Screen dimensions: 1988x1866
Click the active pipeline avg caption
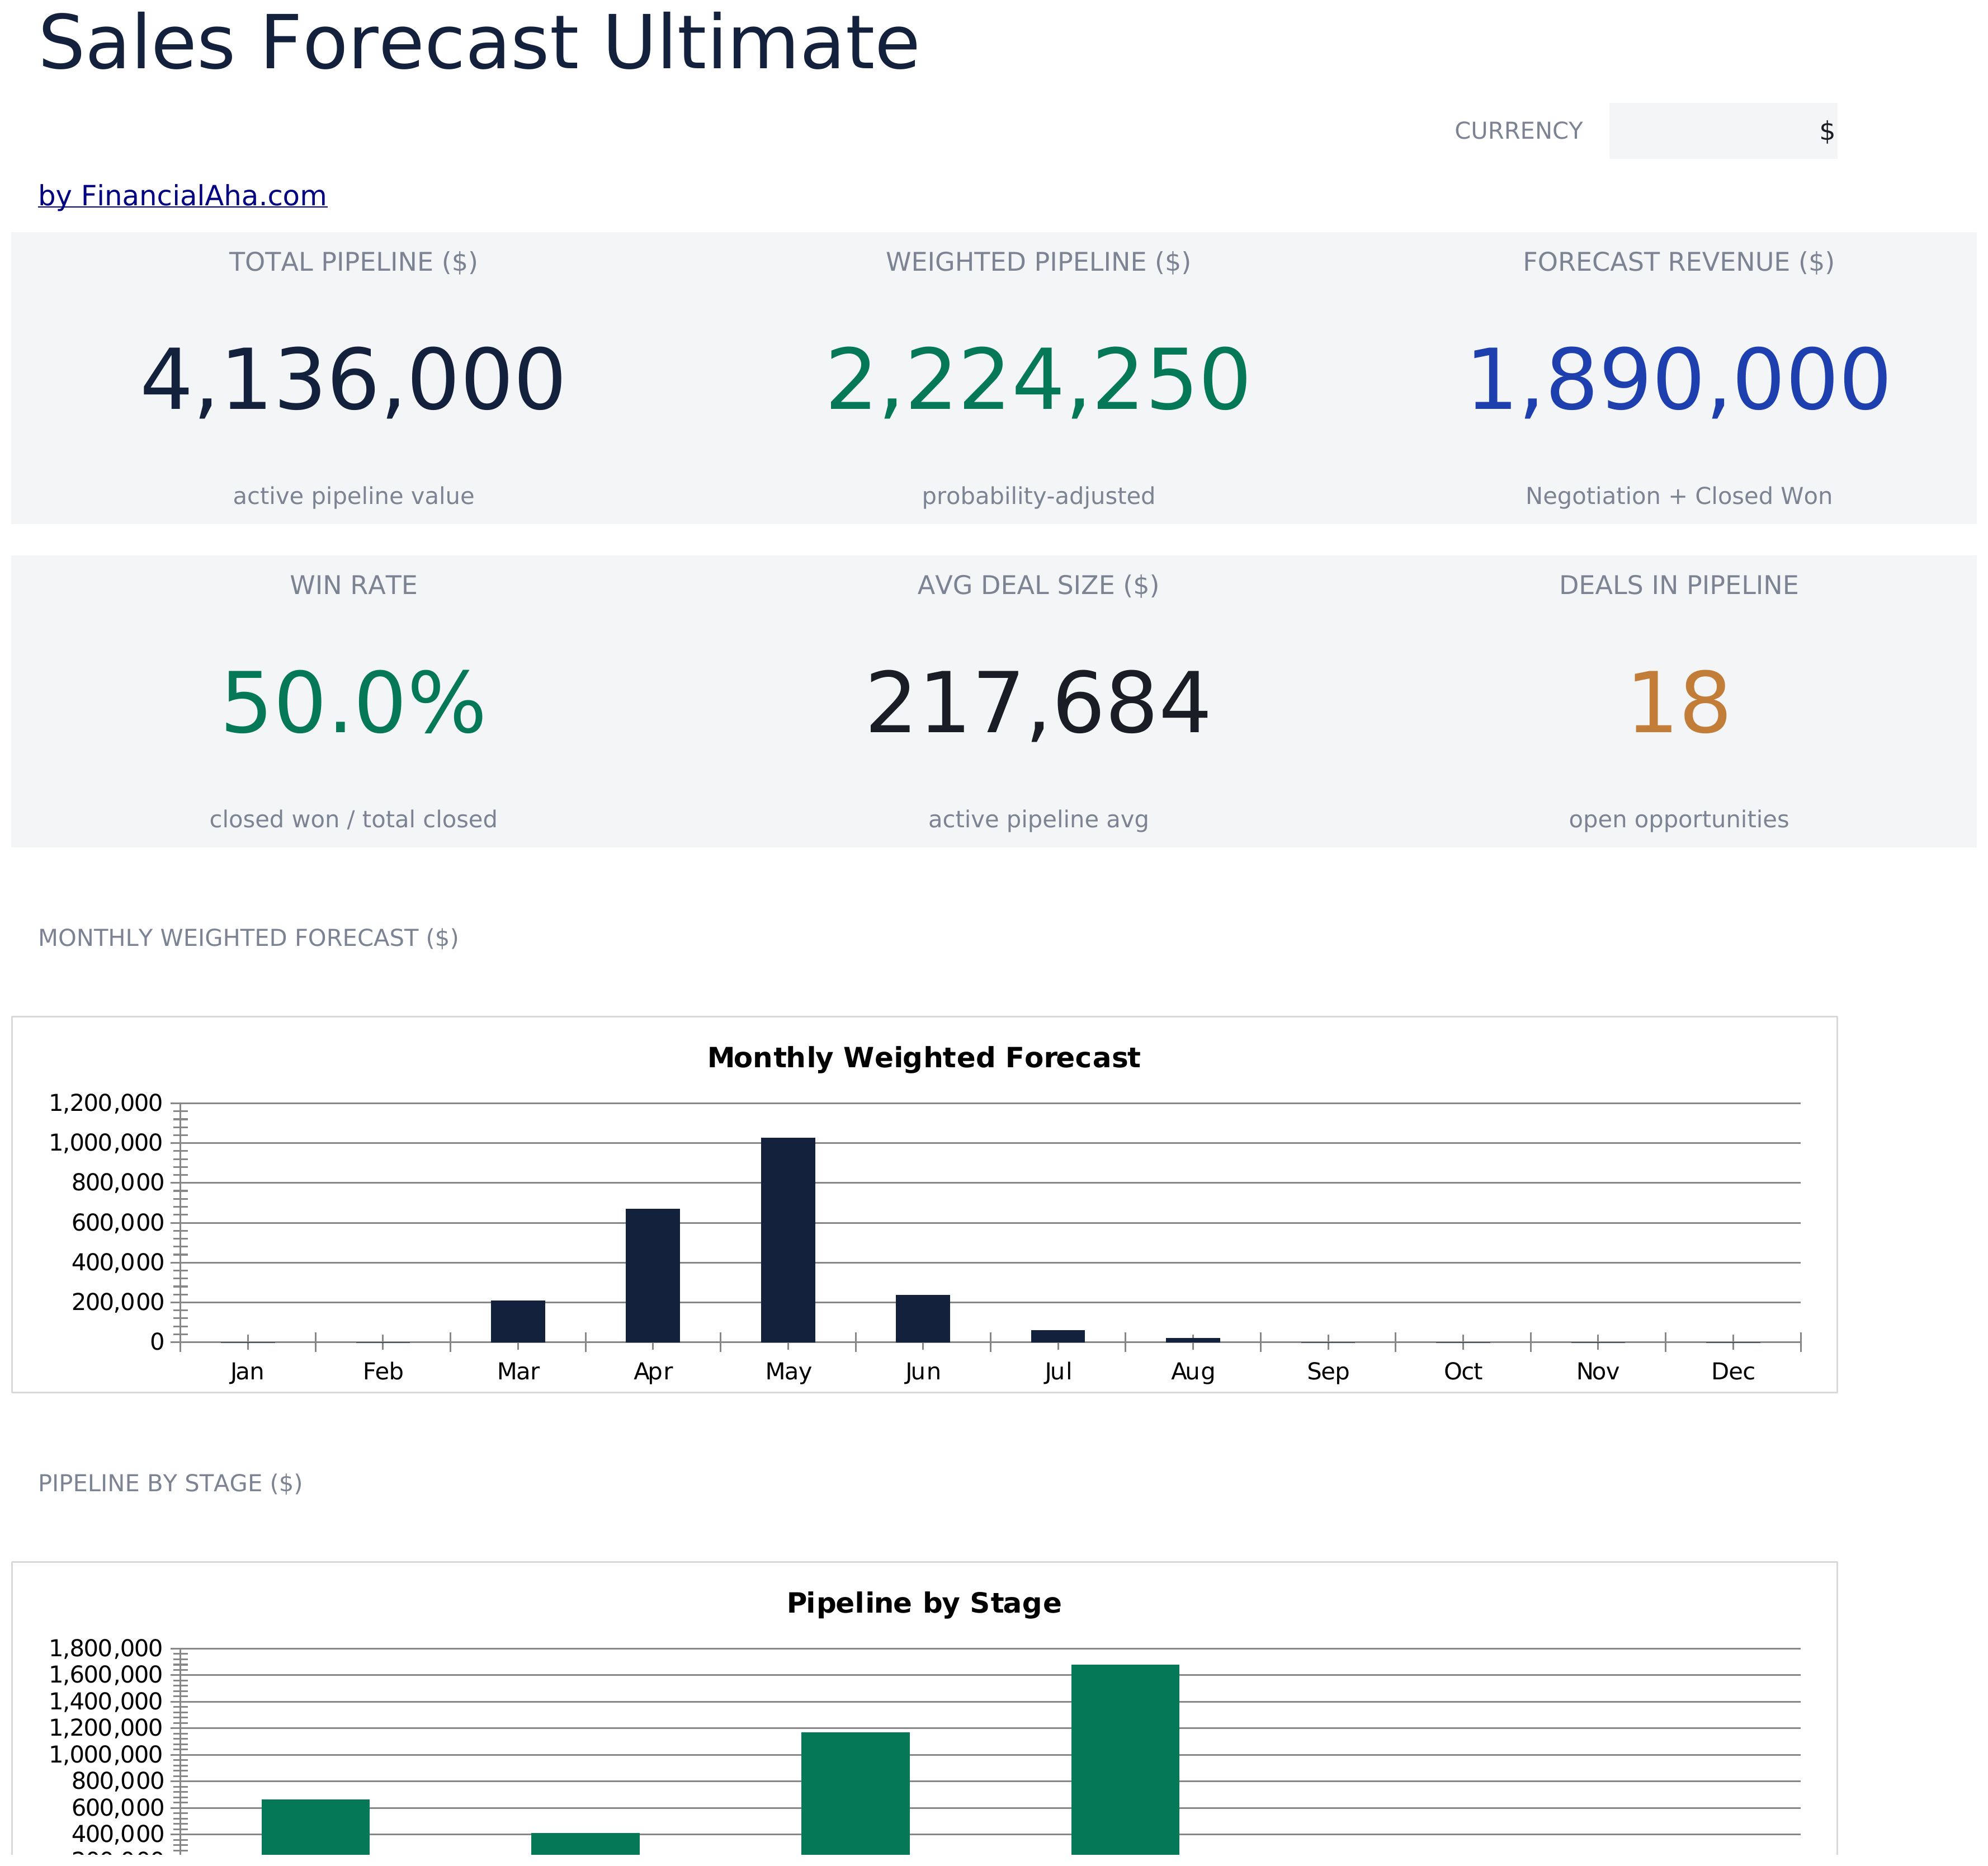[x=1038, y=820]
